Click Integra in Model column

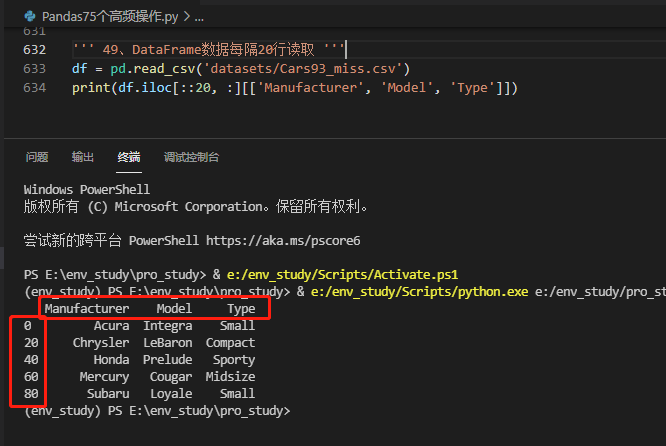[168, 326]
